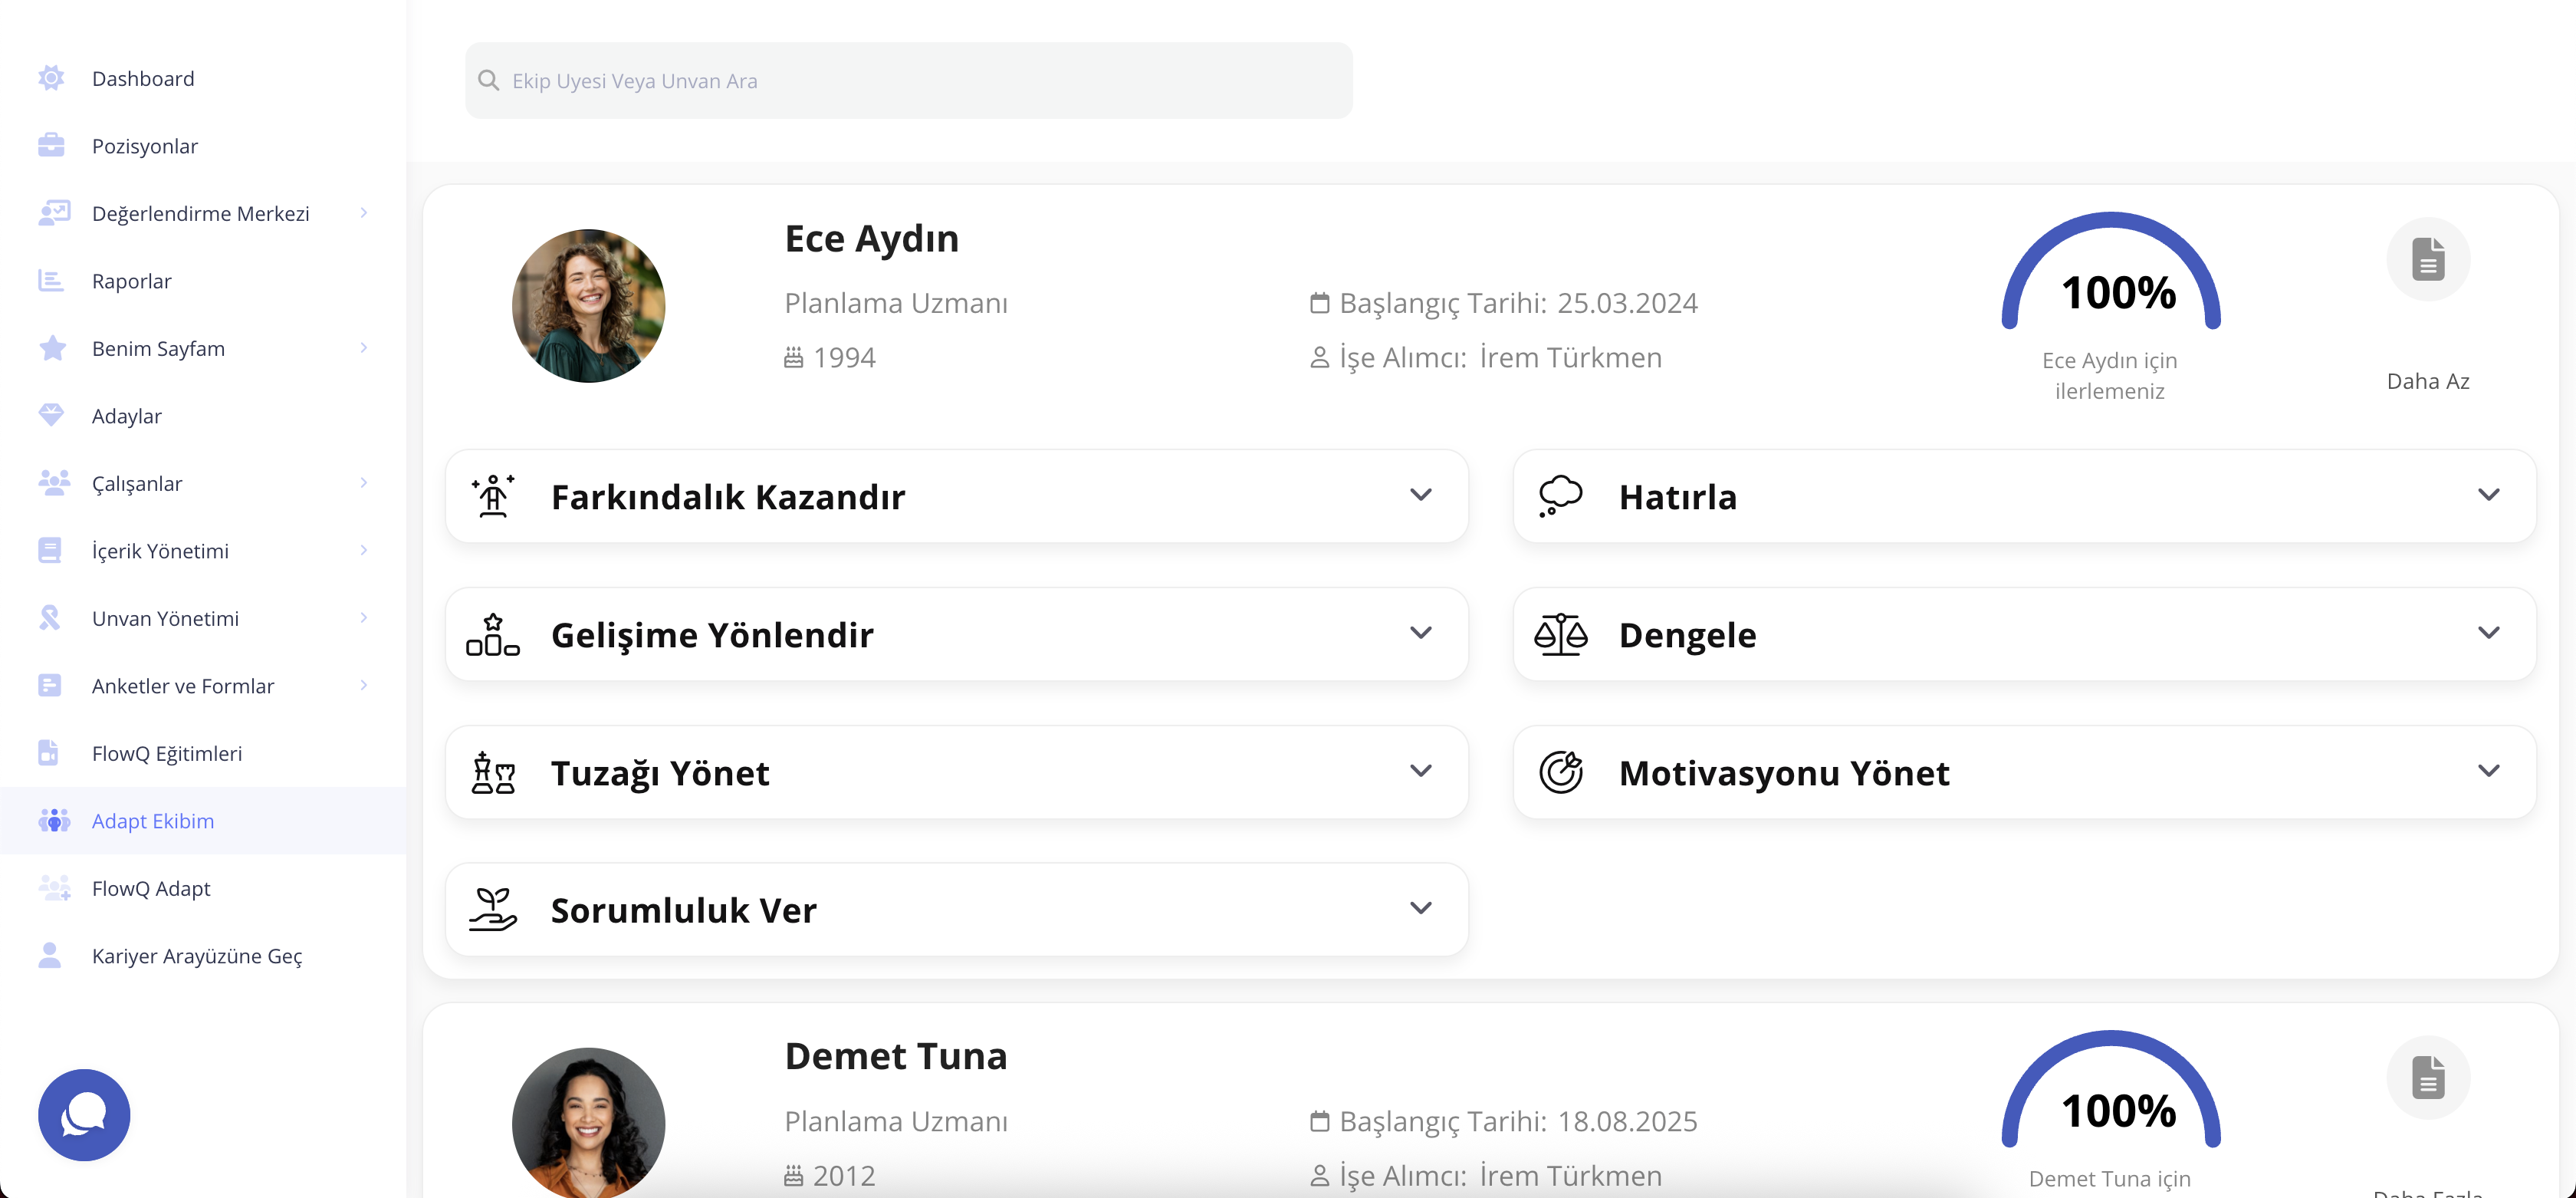
Task: Click the search magnifier icon
Action: (x=489, y=81)
